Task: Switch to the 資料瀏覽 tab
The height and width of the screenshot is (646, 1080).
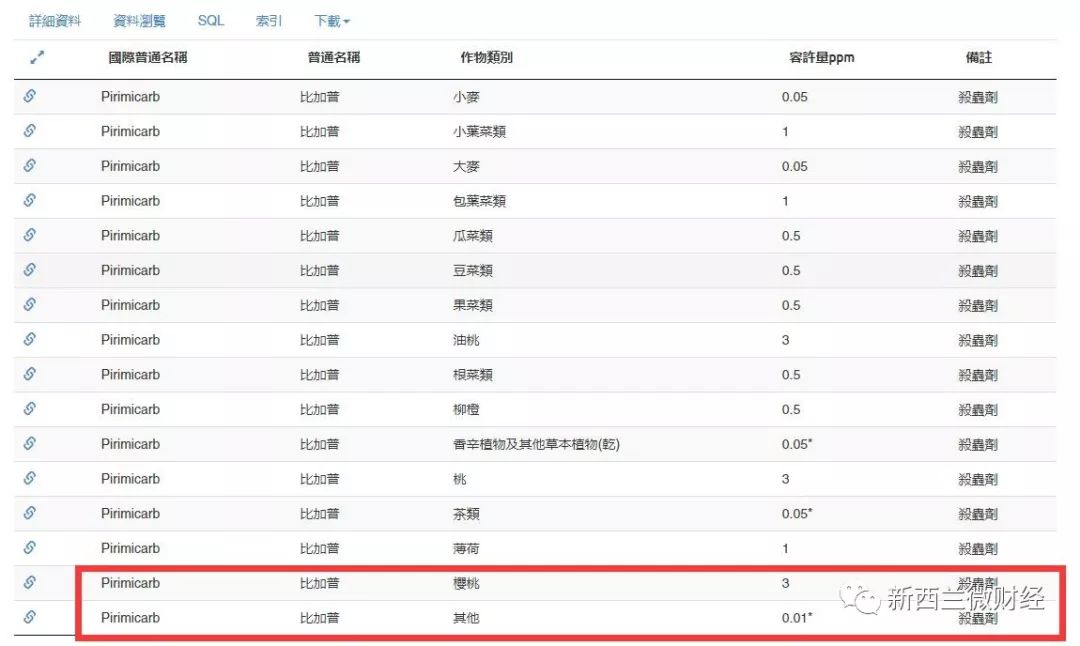Action: pyautogui.click(x=139, y=21)
